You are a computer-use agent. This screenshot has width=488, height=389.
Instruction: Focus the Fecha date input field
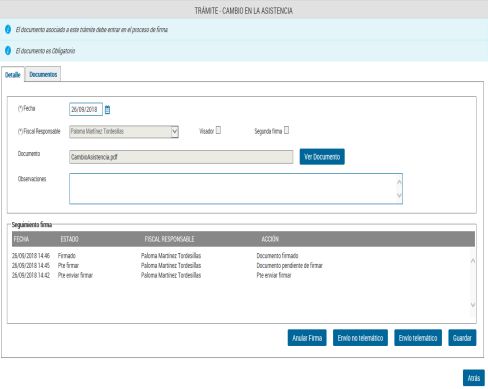[86, 109]
